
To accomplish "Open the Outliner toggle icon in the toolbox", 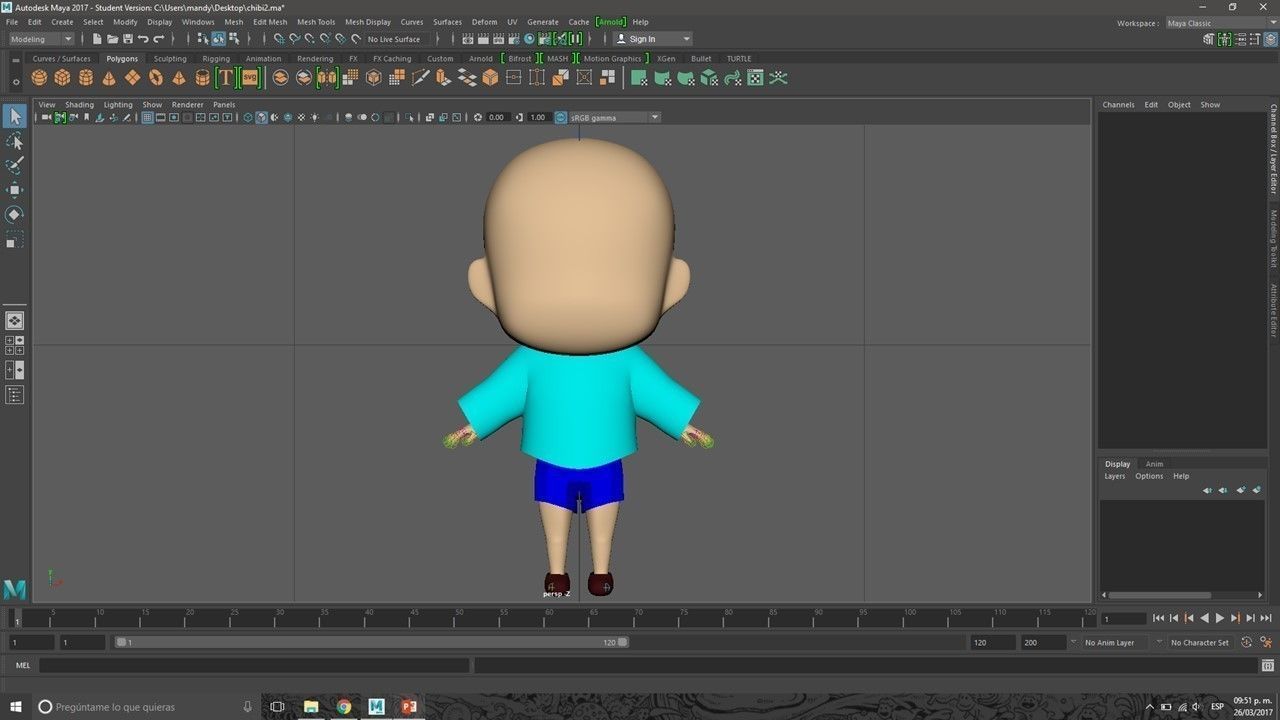I will point(14,395).
